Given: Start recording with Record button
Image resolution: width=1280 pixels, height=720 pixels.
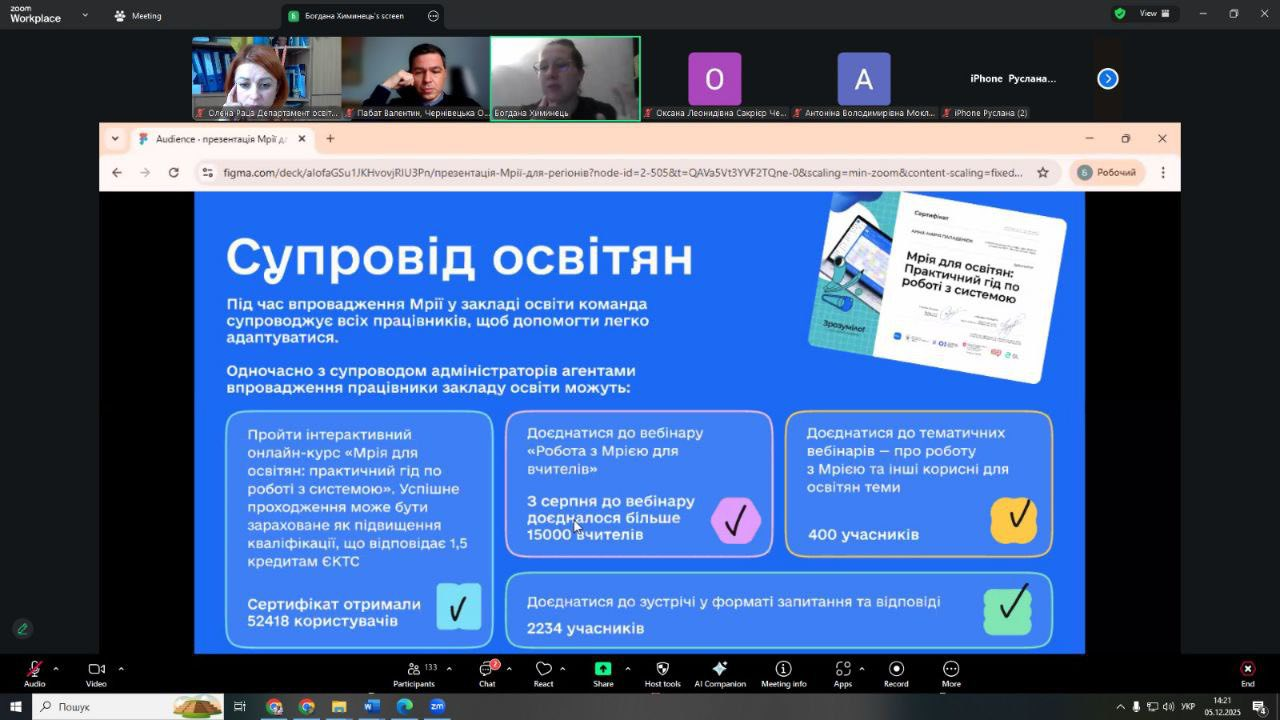Looking at the screenshot, I should [896, 674].
